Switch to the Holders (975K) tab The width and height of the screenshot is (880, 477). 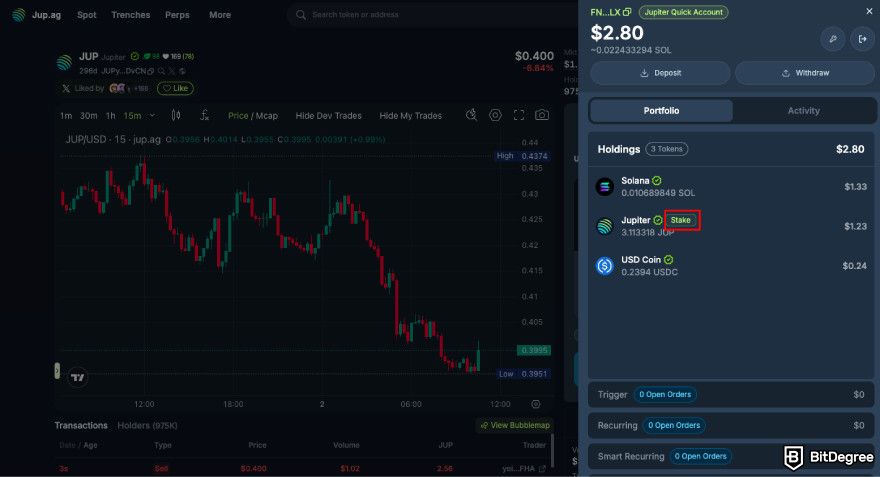[x=147, y=425]
